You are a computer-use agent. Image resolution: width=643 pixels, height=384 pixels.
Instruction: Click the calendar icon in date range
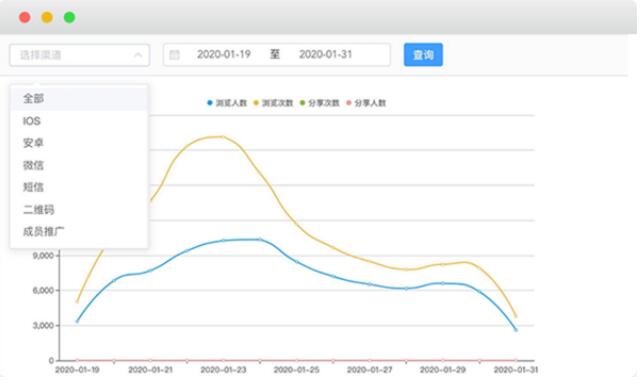tap(174, 55)
